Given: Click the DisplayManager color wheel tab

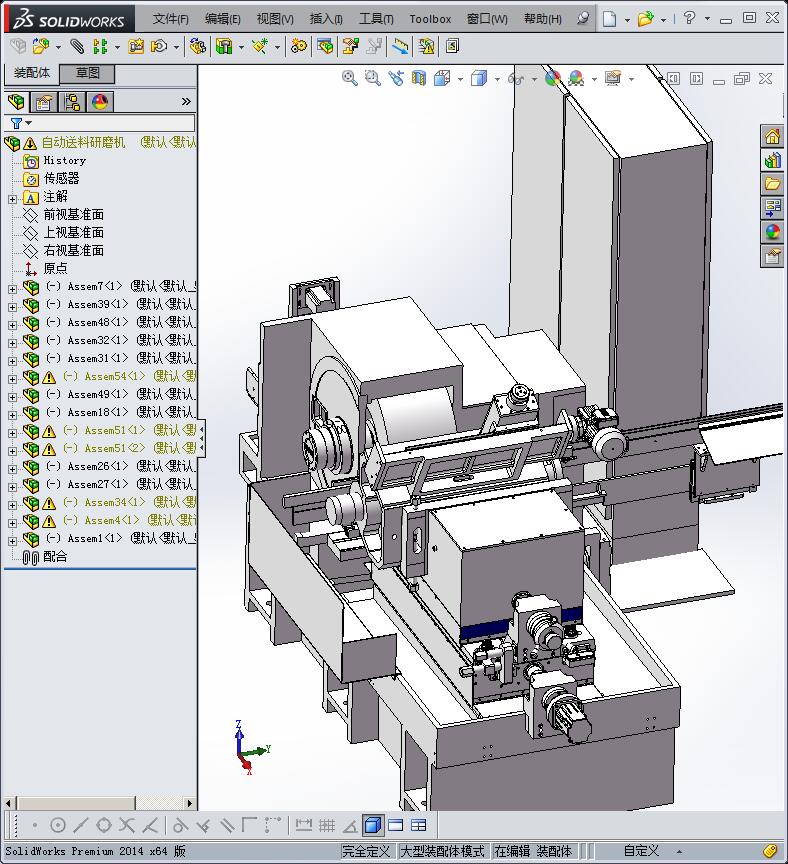Looking at the screenshot, I should [100, 102].
